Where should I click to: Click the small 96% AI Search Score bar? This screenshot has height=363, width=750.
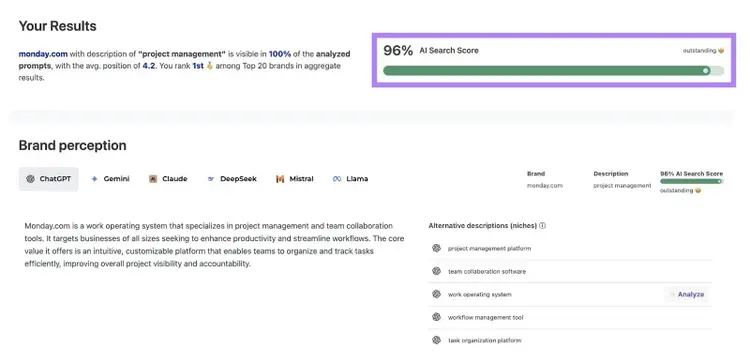(x=692, y=181)
